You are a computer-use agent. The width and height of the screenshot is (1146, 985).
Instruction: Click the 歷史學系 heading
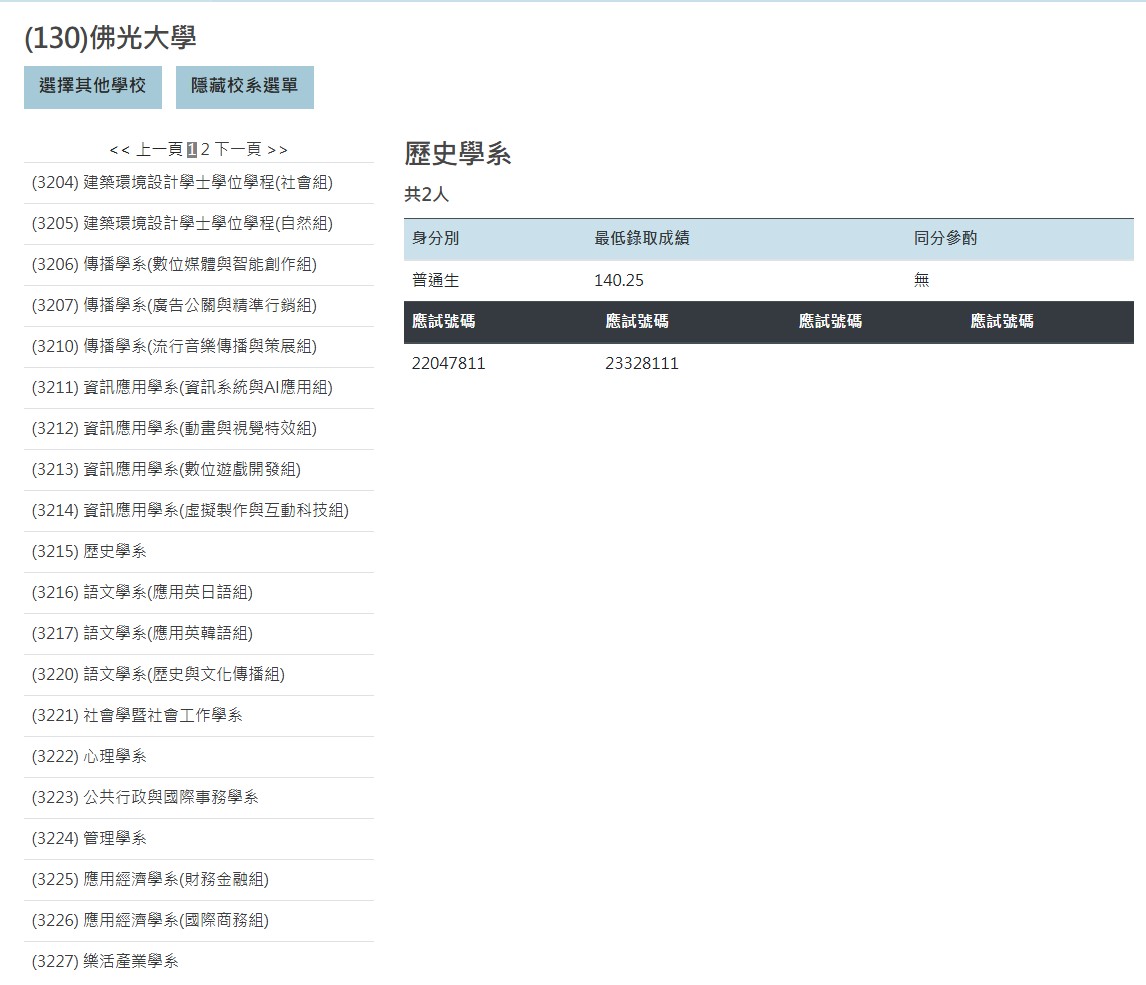(458, 153)
